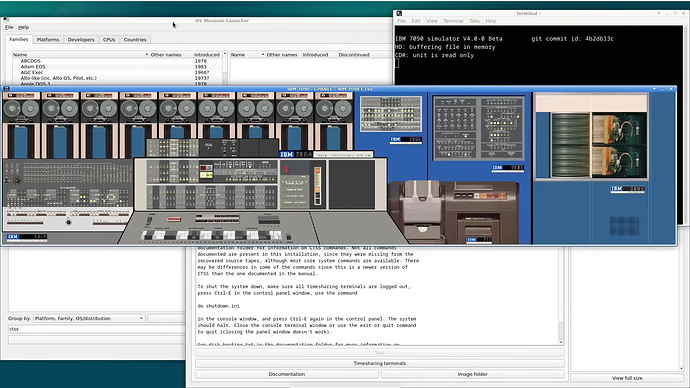Open Terminal Tabs menu
The width and height of the screenshot is (690, 388).
(x=474, y=21)
